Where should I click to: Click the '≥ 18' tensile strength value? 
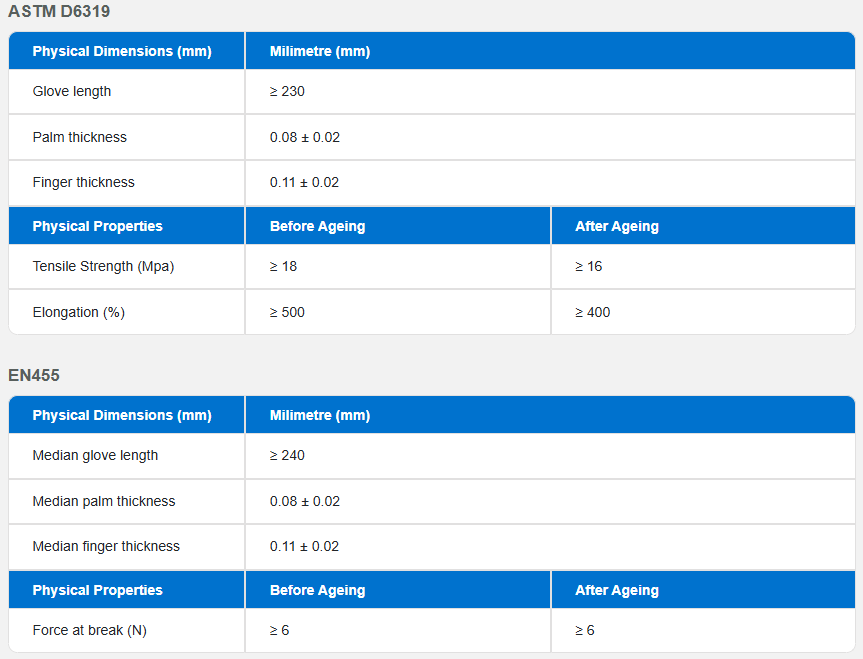click(283, 266)
